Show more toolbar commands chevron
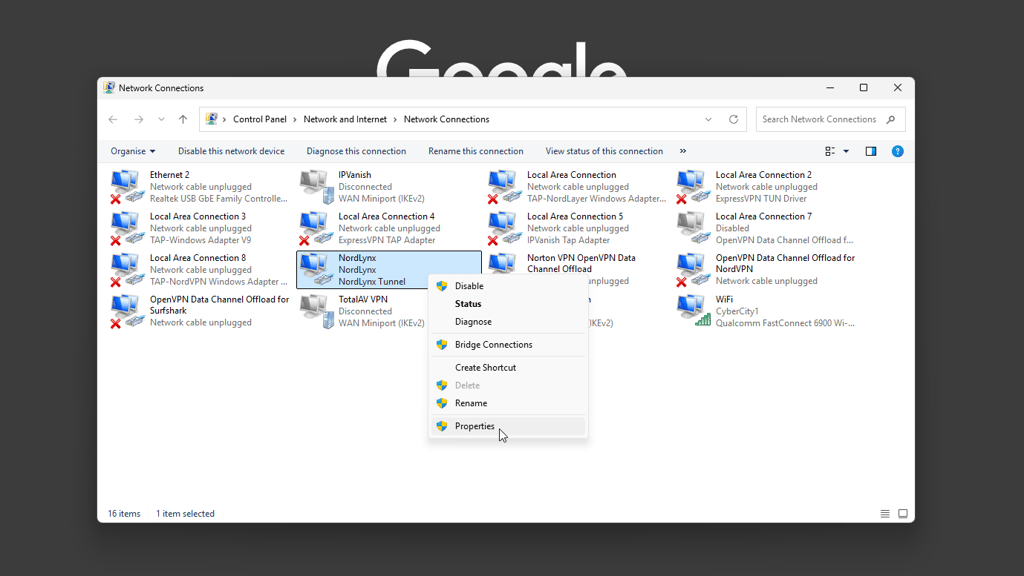The image size is (1024, 576). 683,151
